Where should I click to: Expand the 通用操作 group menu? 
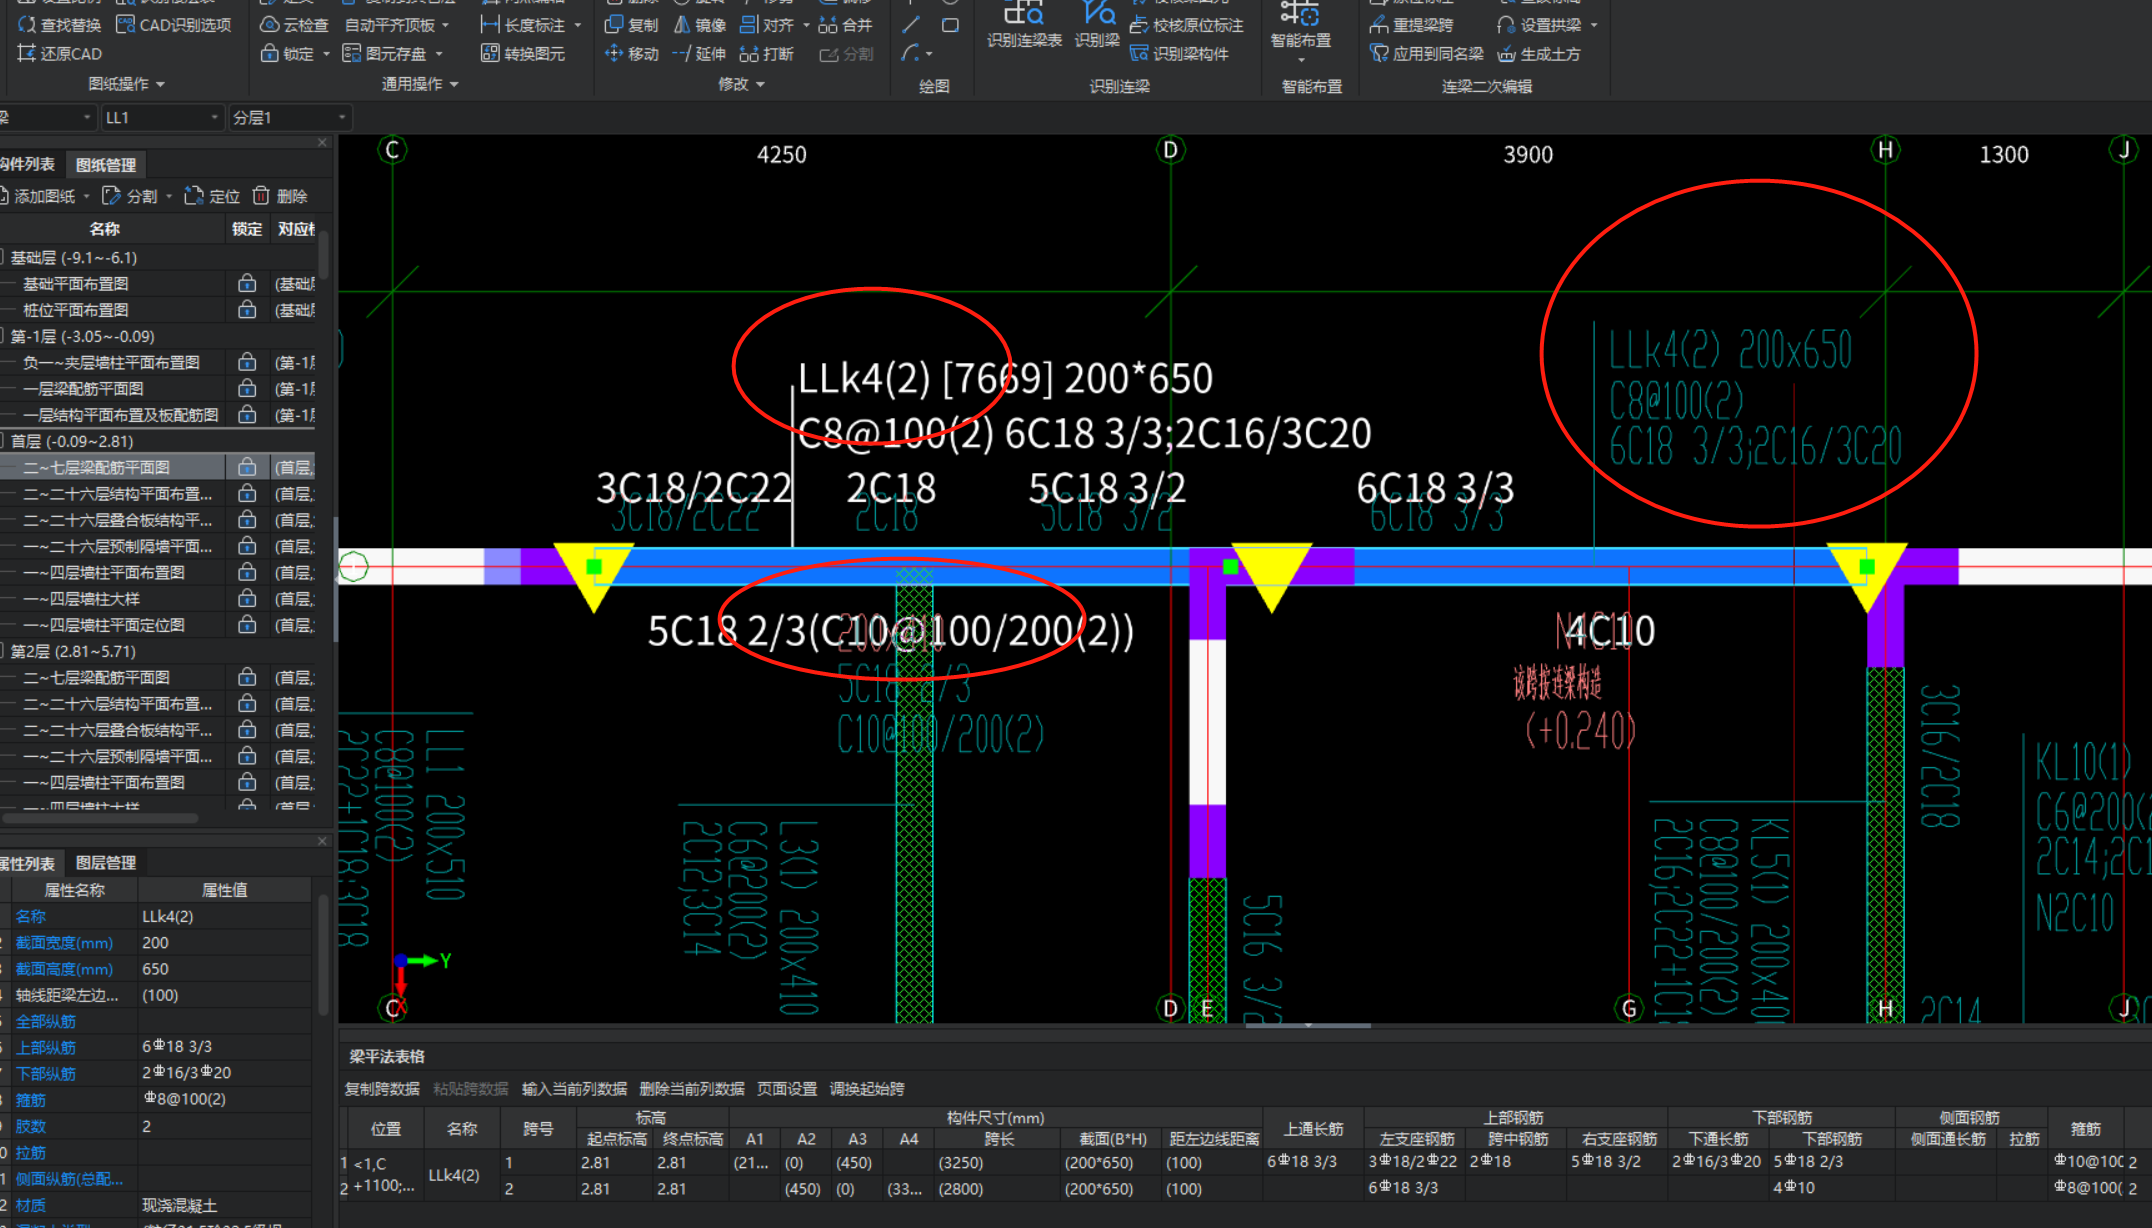pos(420,85)
